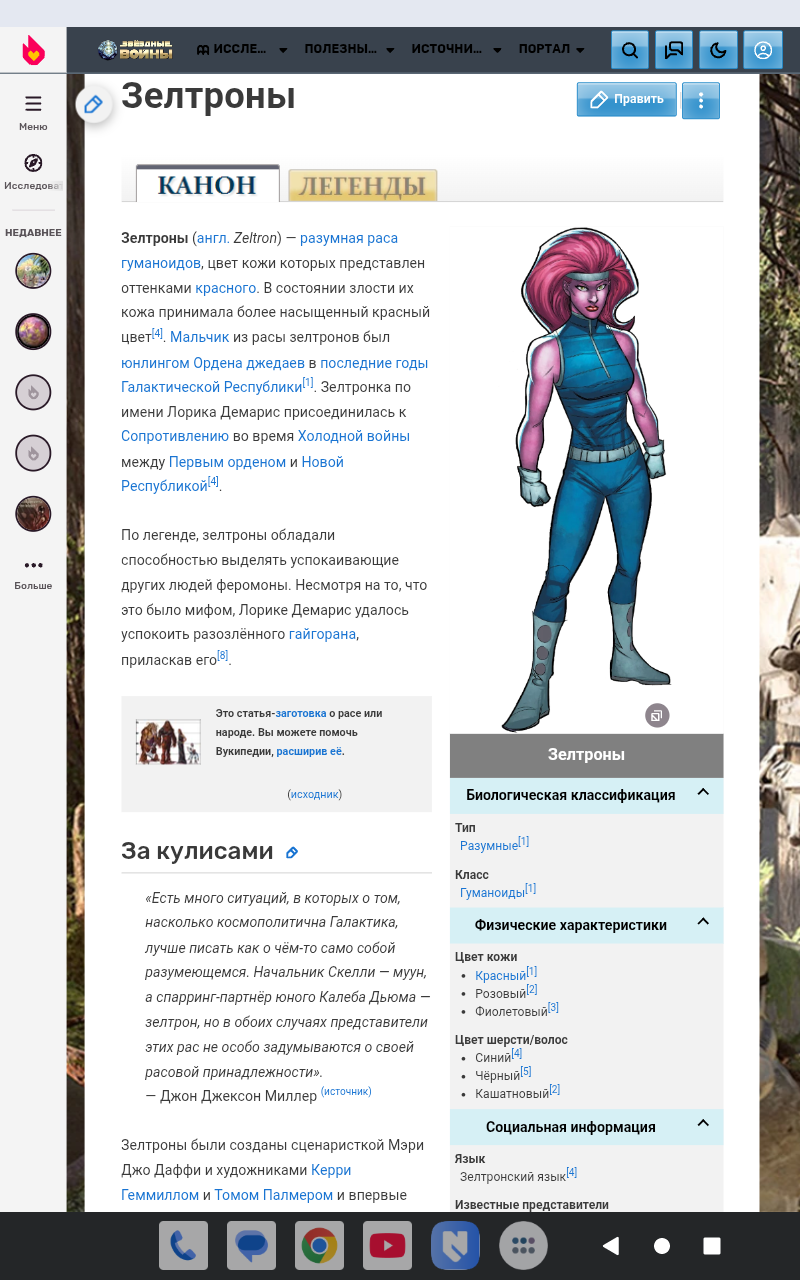Open the user account icon
Image resolution: width=800 pixels, height=1280 pixels.
tap(763, 50)
